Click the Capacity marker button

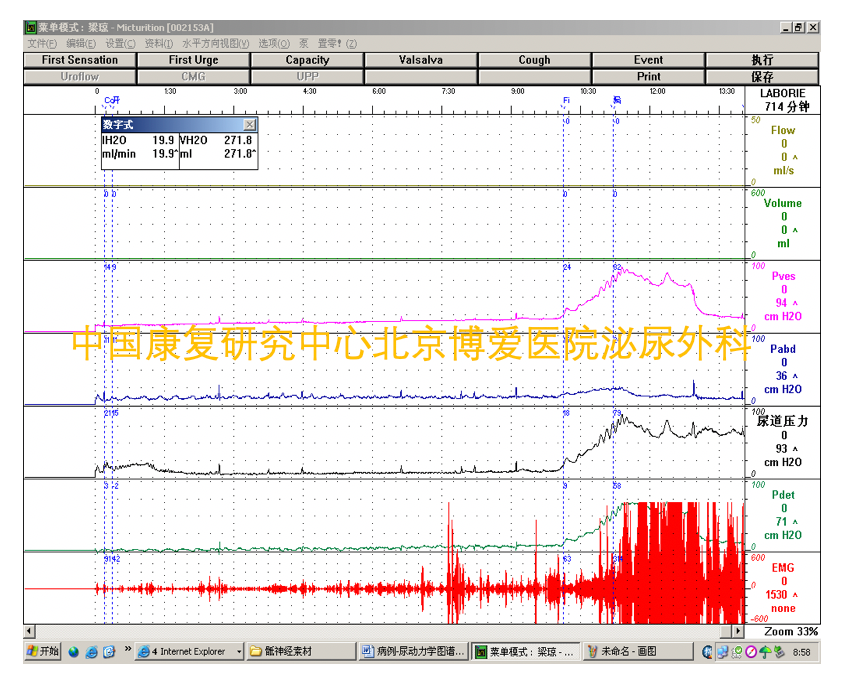307,60
